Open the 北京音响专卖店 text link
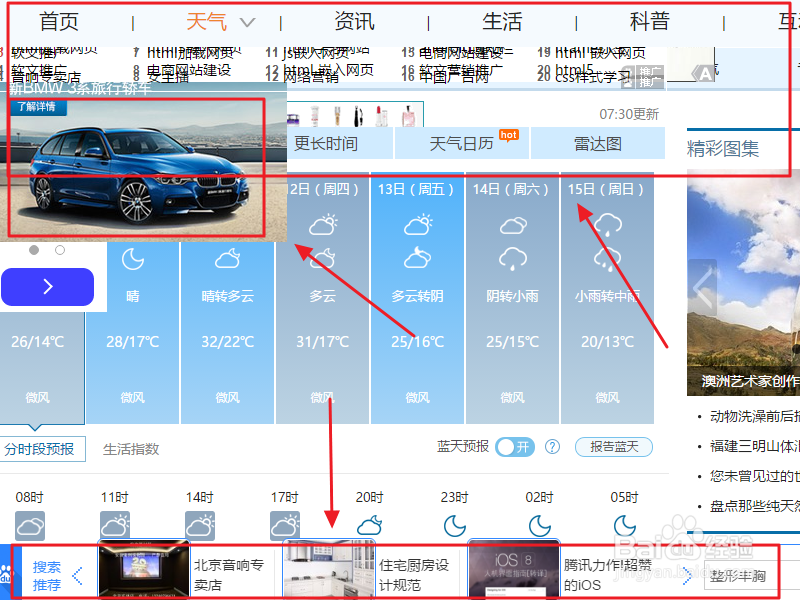Image resolution: width=800 pixels, height=600 pixels. coord(229,575)
